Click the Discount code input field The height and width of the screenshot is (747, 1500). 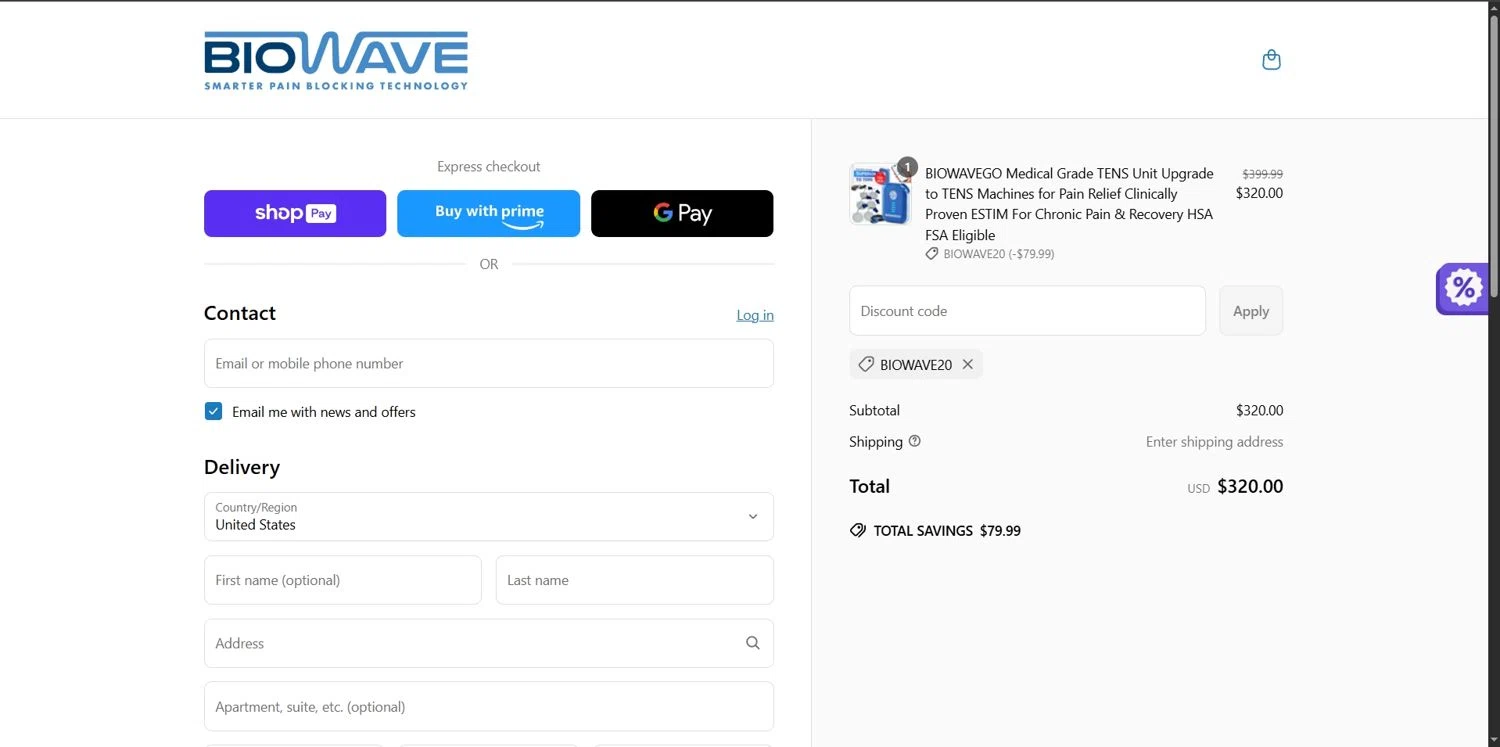[1027, 311]
